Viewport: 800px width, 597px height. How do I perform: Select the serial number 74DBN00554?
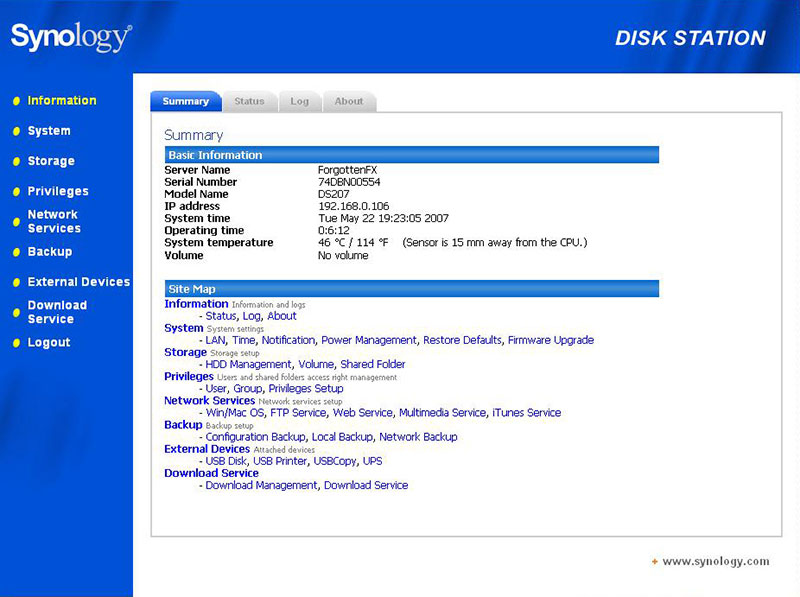(349, 182)
